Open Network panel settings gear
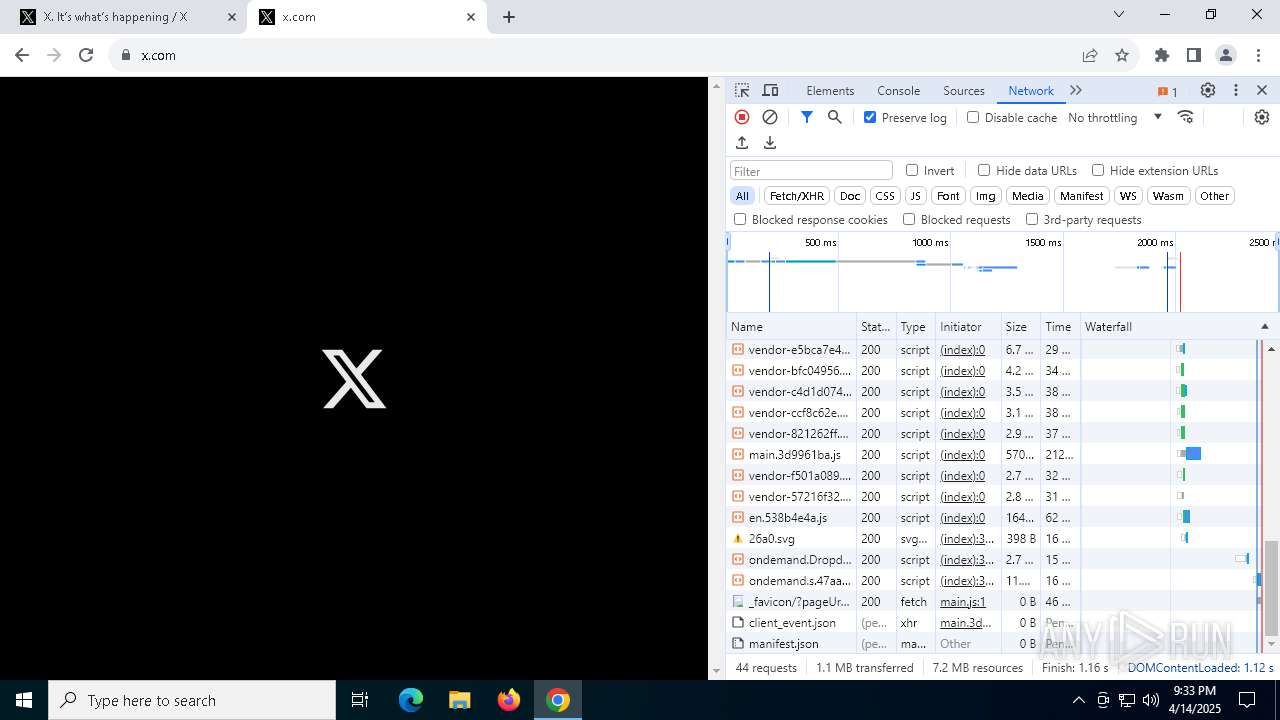 (x=1262, y=117)
